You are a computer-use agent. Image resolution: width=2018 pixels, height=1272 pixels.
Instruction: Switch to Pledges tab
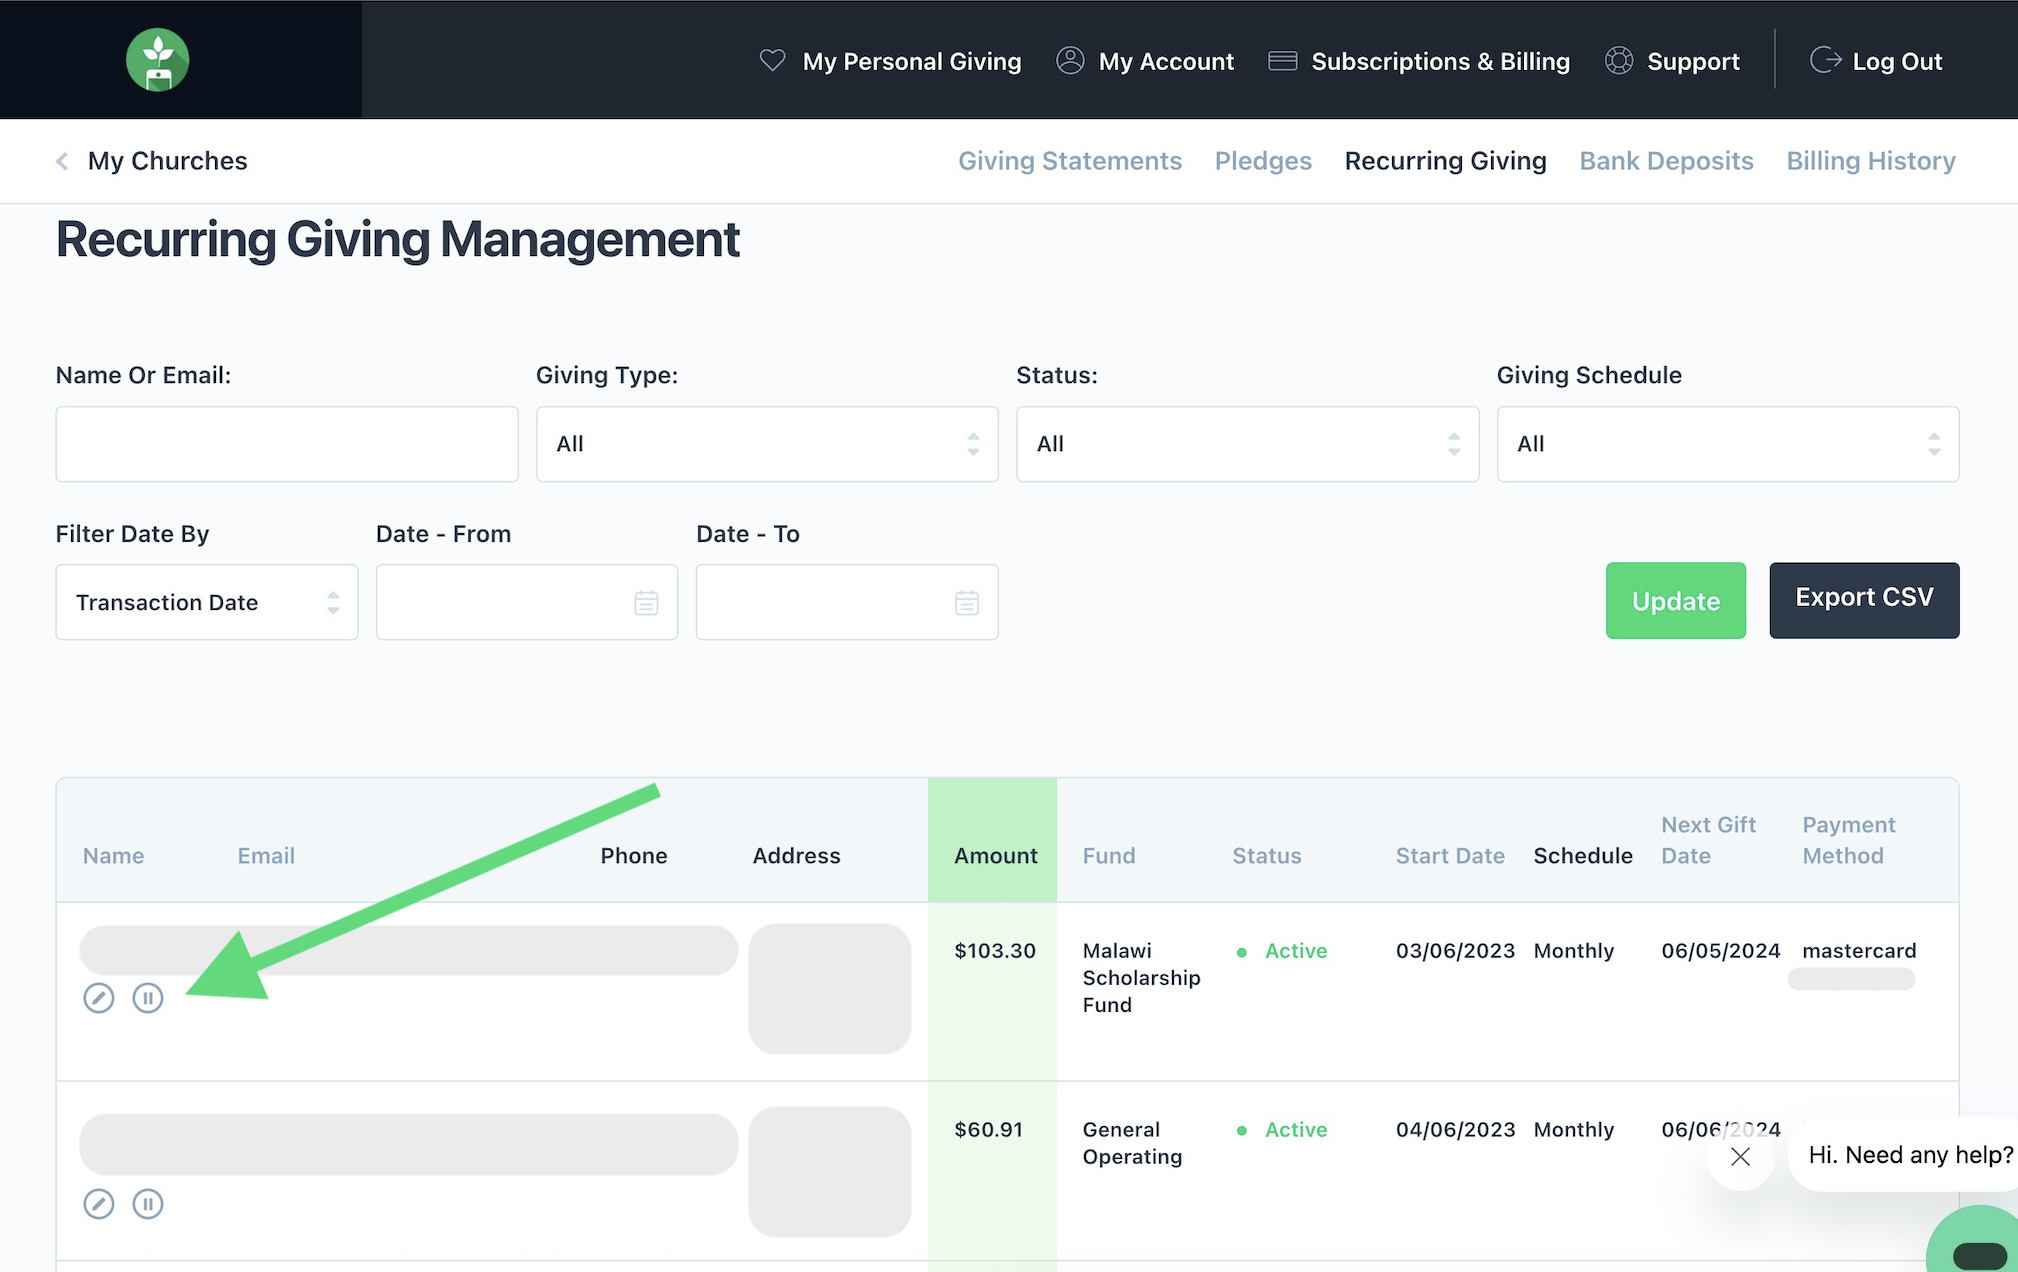coord(1263,161)
